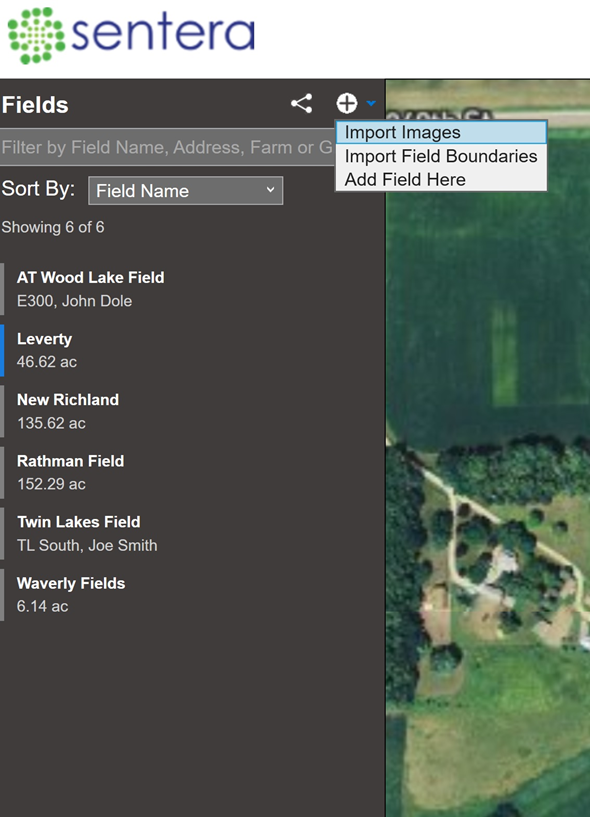The width and height of the screenshot is (590, 817).
Task: Open Twin Lakes Field entry
Action: point(193,534)
